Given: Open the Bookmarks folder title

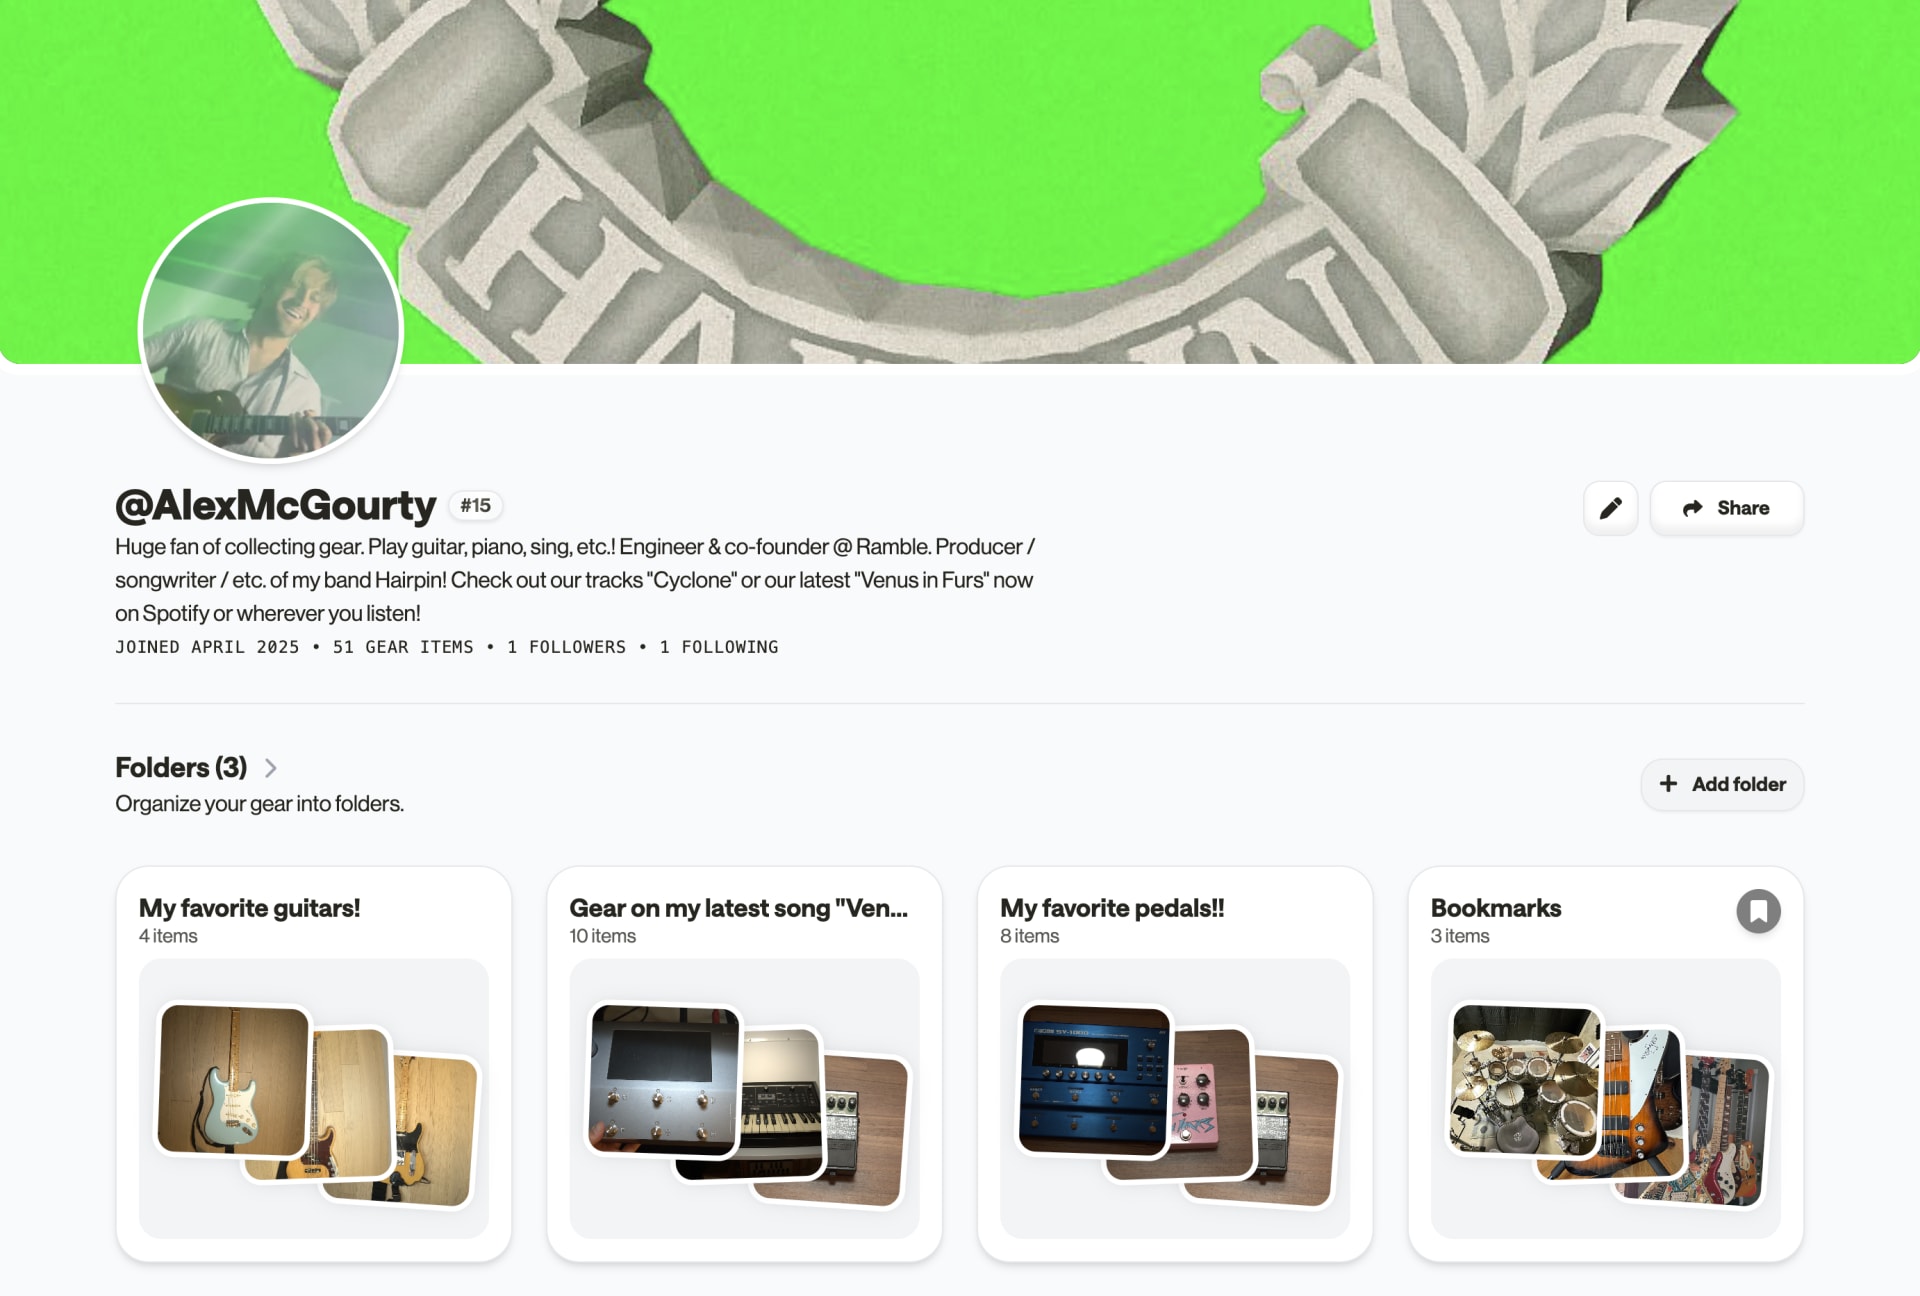Looking at the screenshot, I should click(1495, 908).
